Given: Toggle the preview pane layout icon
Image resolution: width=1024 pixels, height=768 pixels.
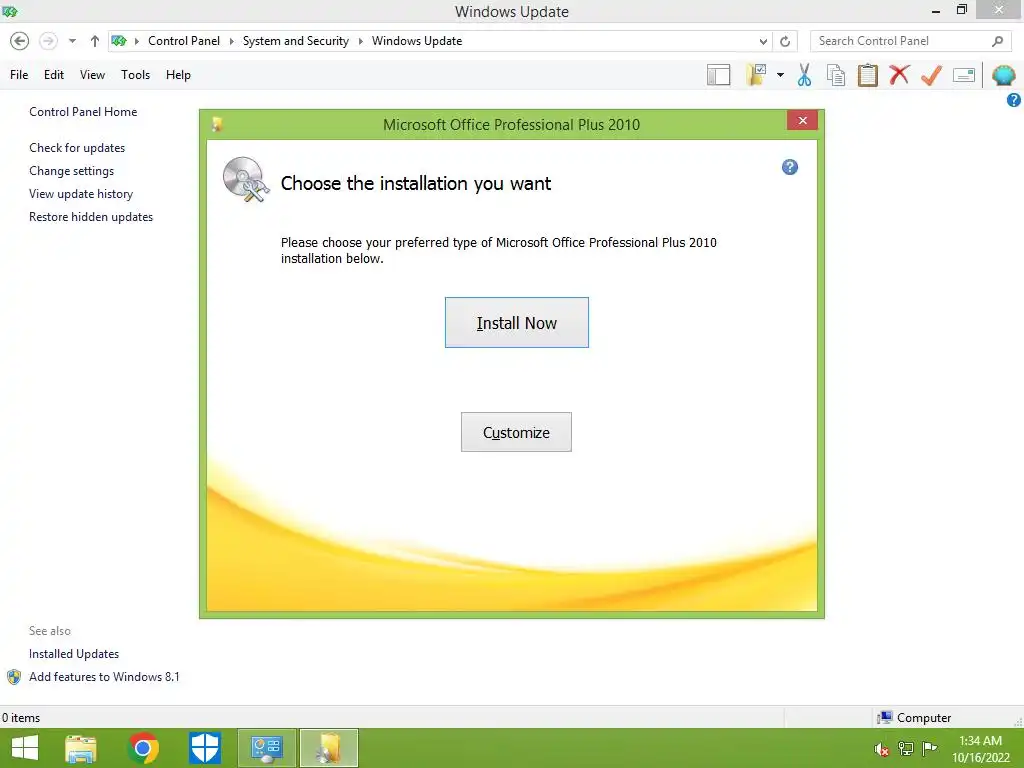Looking at the screenshot, I should pos(718,75).
